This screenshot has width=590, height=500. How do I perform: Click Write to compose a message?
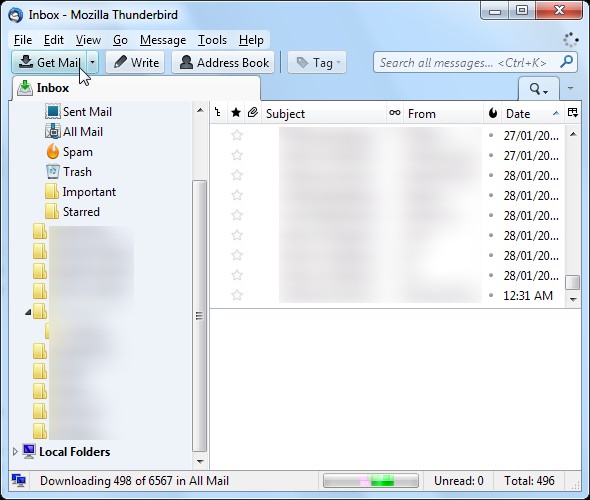point(136,62)
